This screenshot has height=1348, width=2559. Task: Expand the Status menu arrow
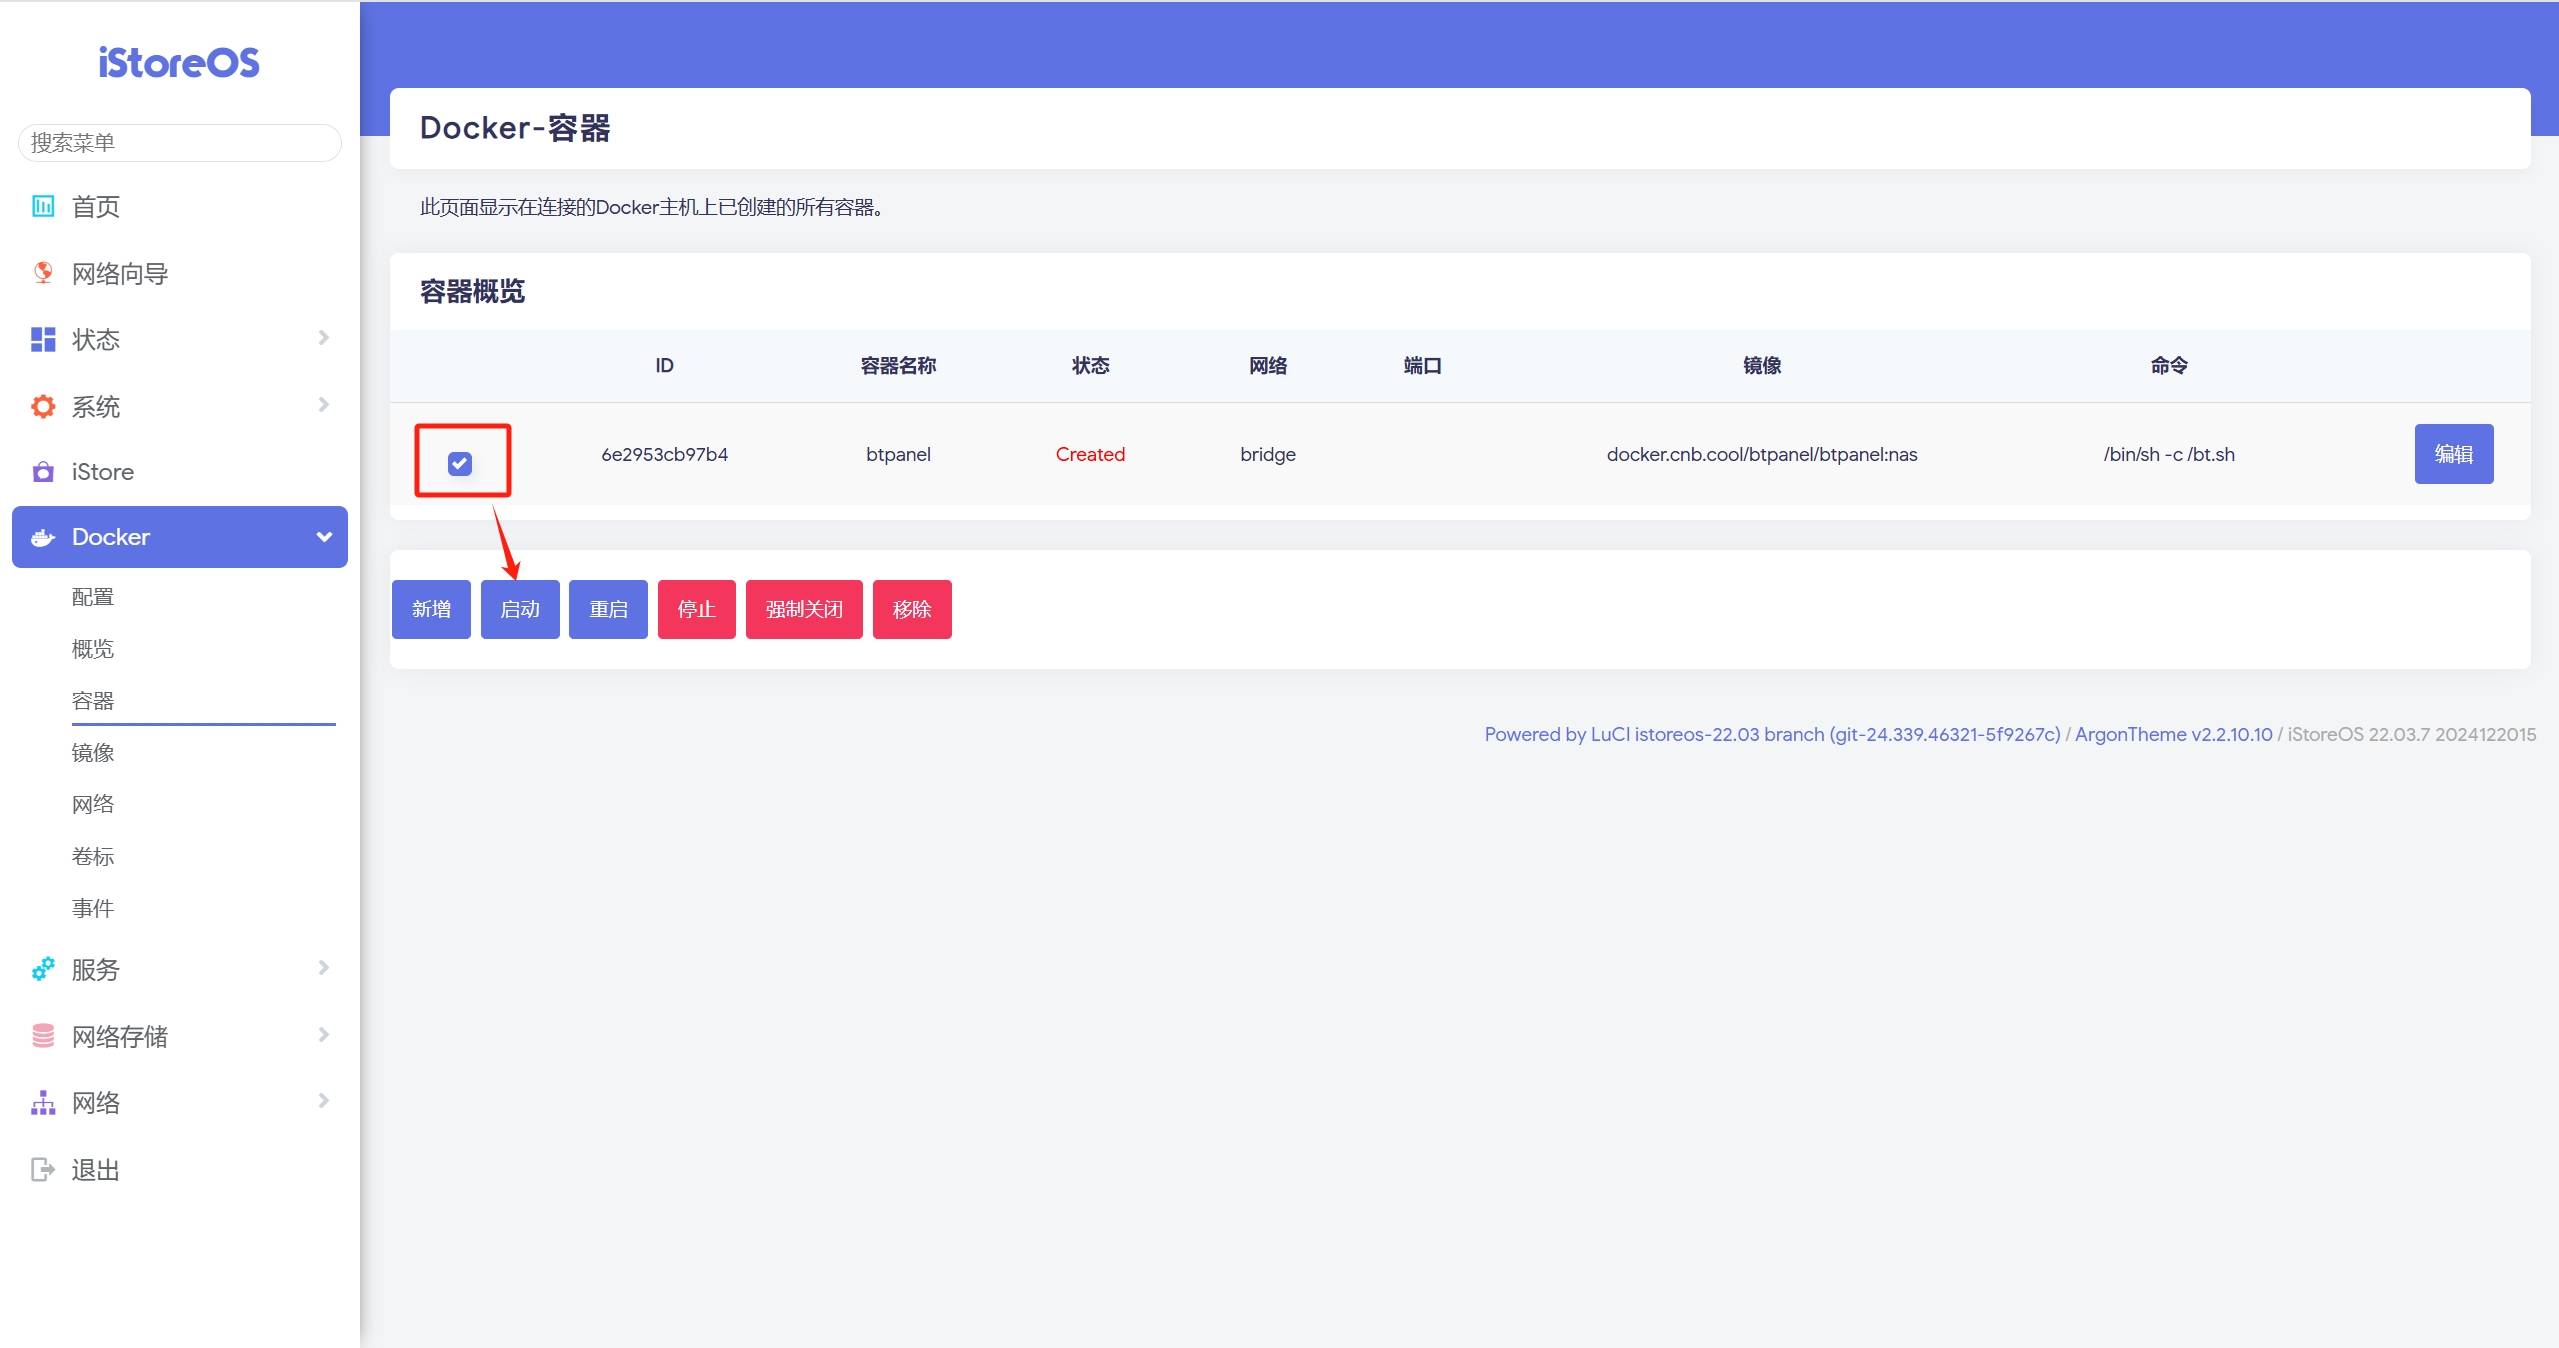click(x=323, y=338)
